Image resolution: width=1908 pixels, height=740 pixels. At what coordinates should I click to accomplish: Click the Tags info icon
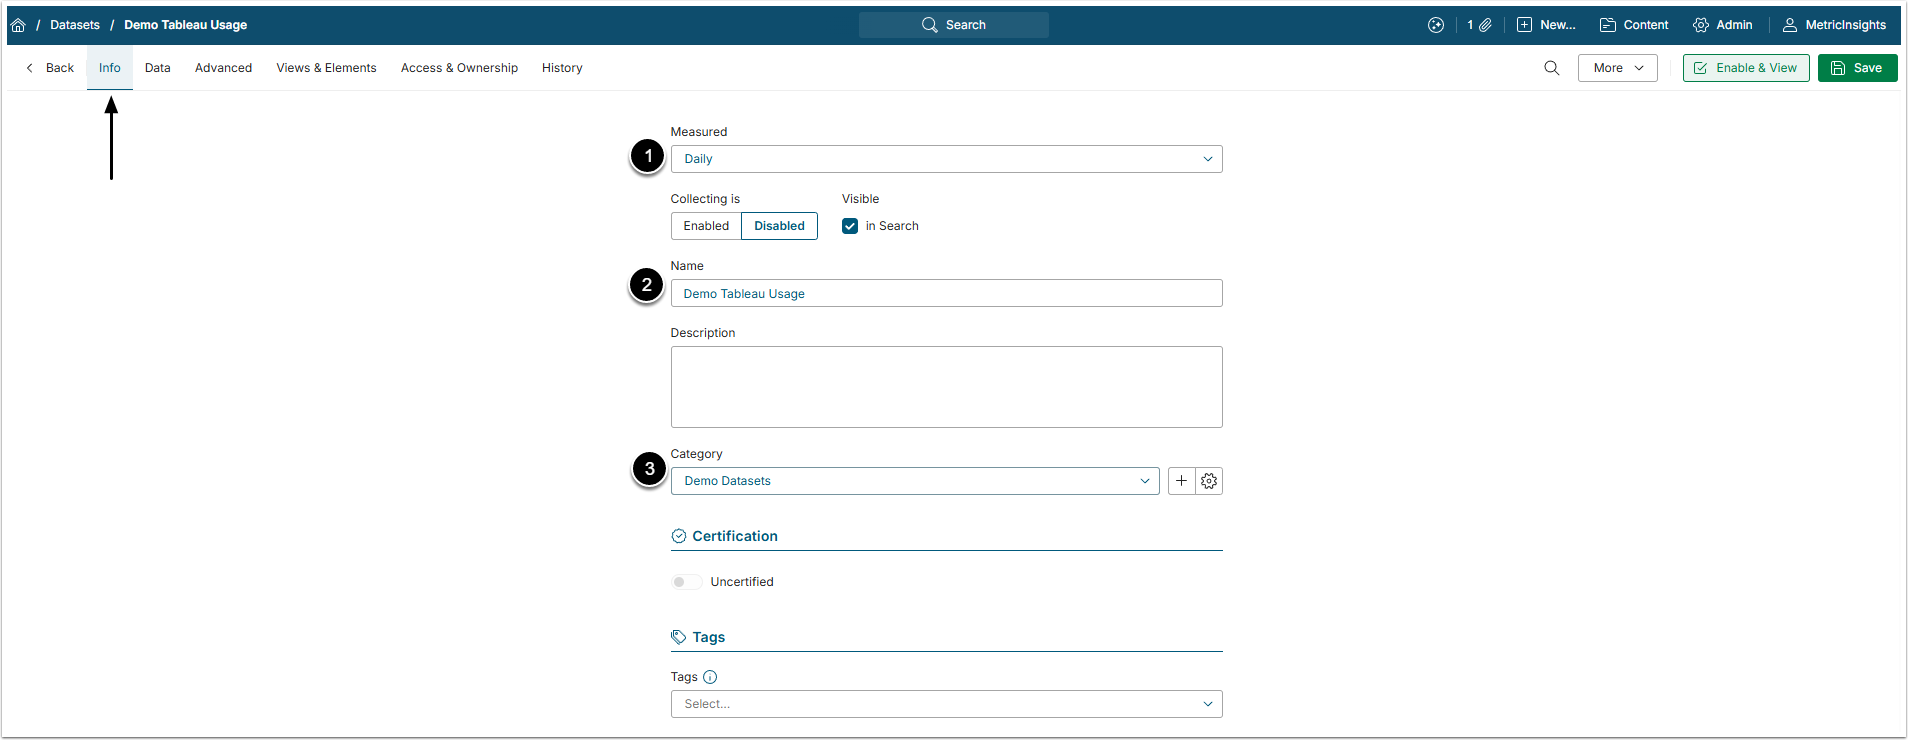710,677
